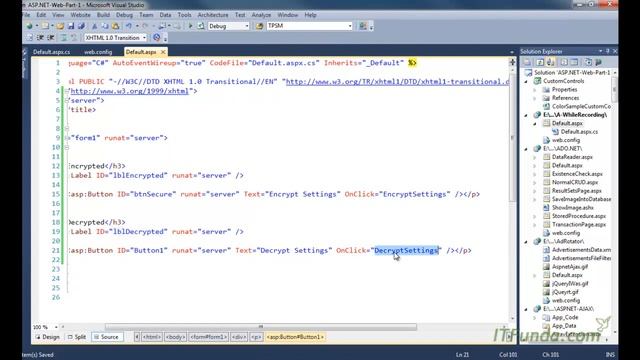The height and width of the screenshot is (360, 640).
Task: Collapse code outlining on line 9
Action: pos(67,138)
